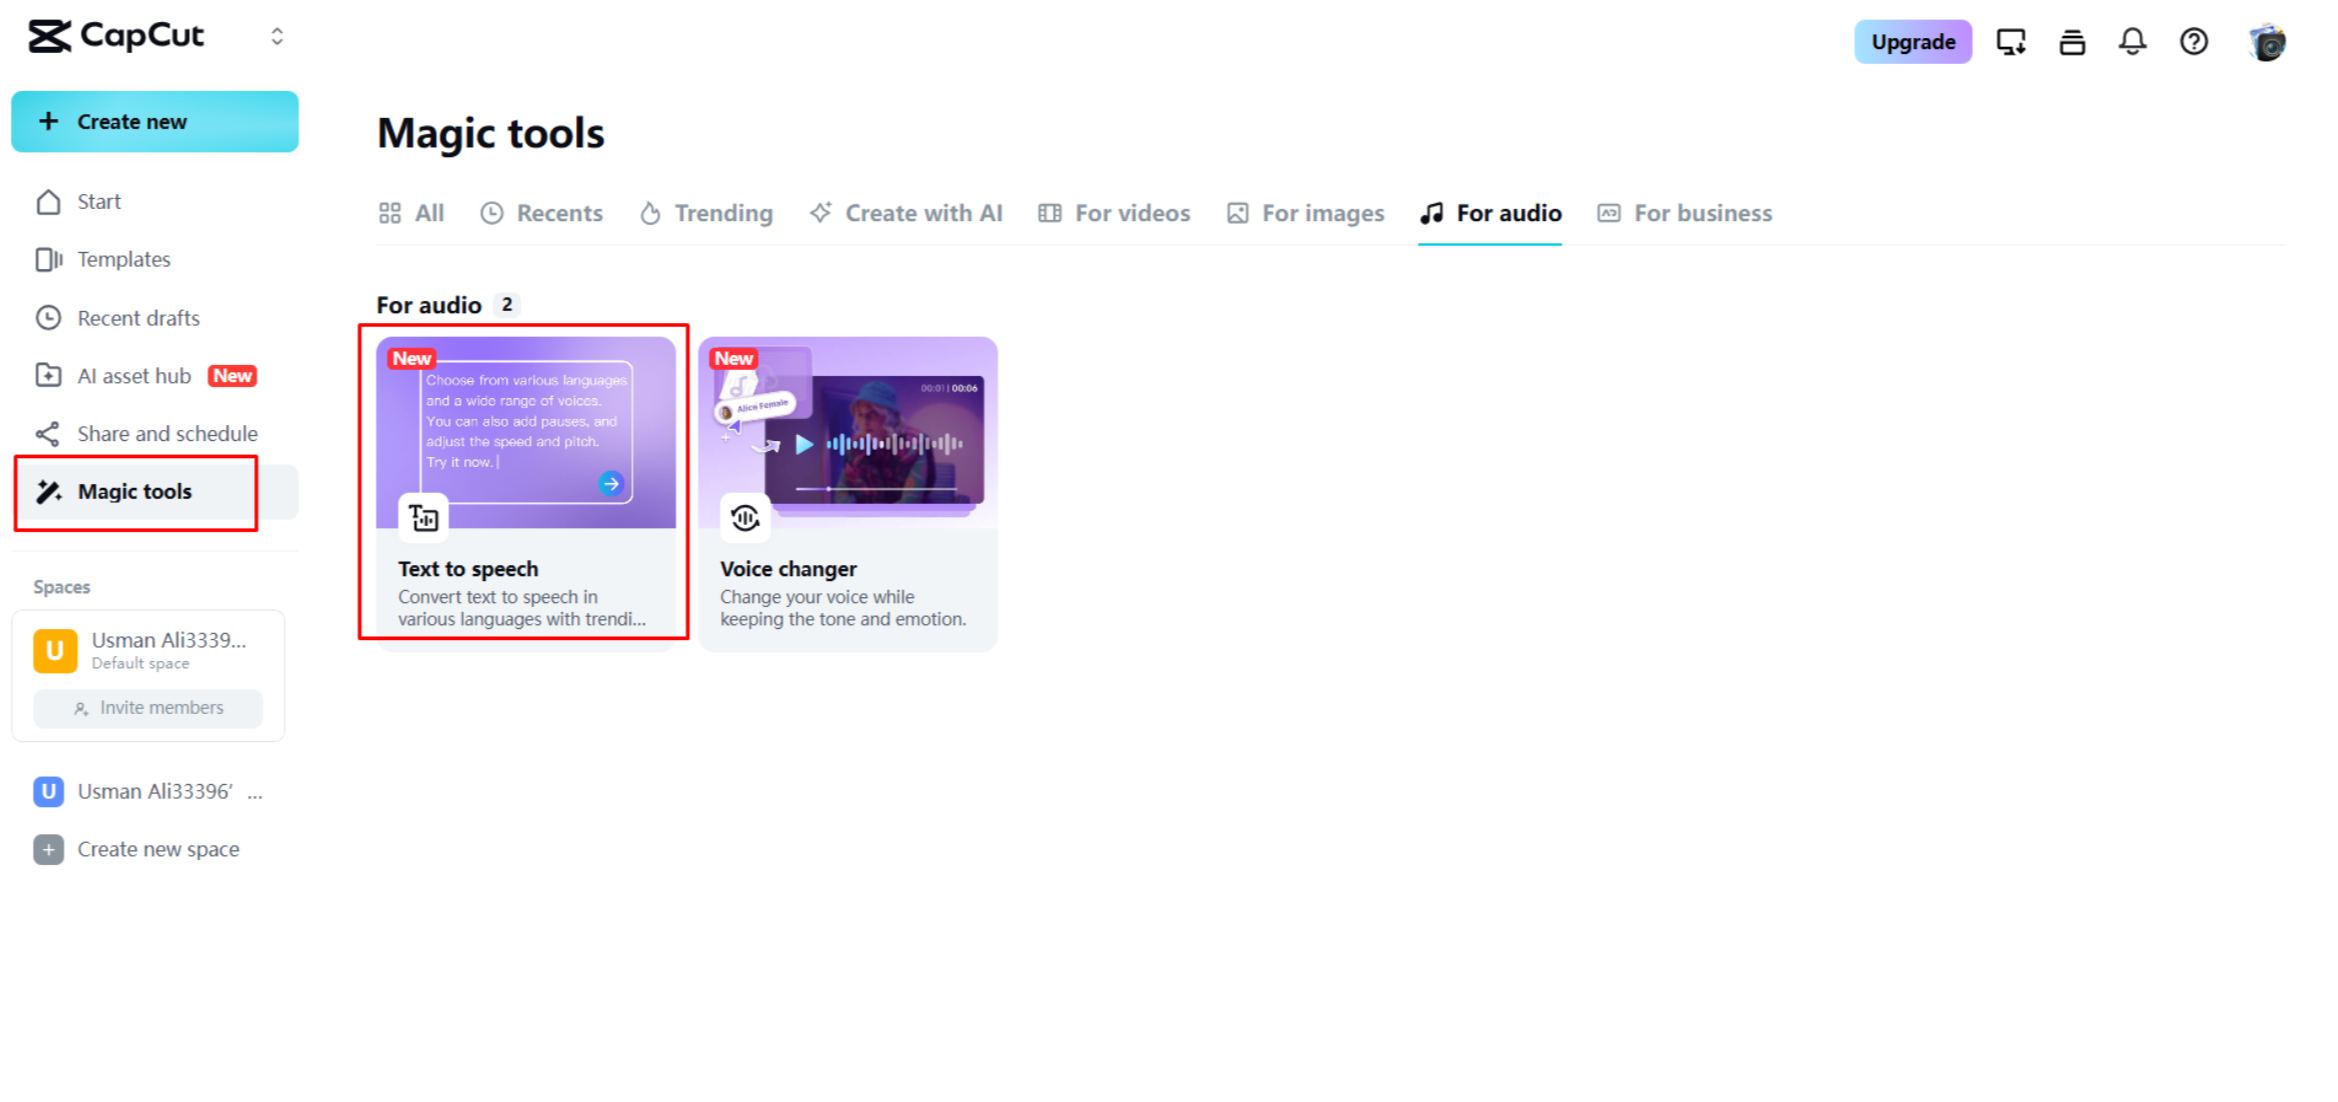Viewport: 2338px width, 1102px height.
Task: Switch to the For videos tab
Action: (1114, 213)
